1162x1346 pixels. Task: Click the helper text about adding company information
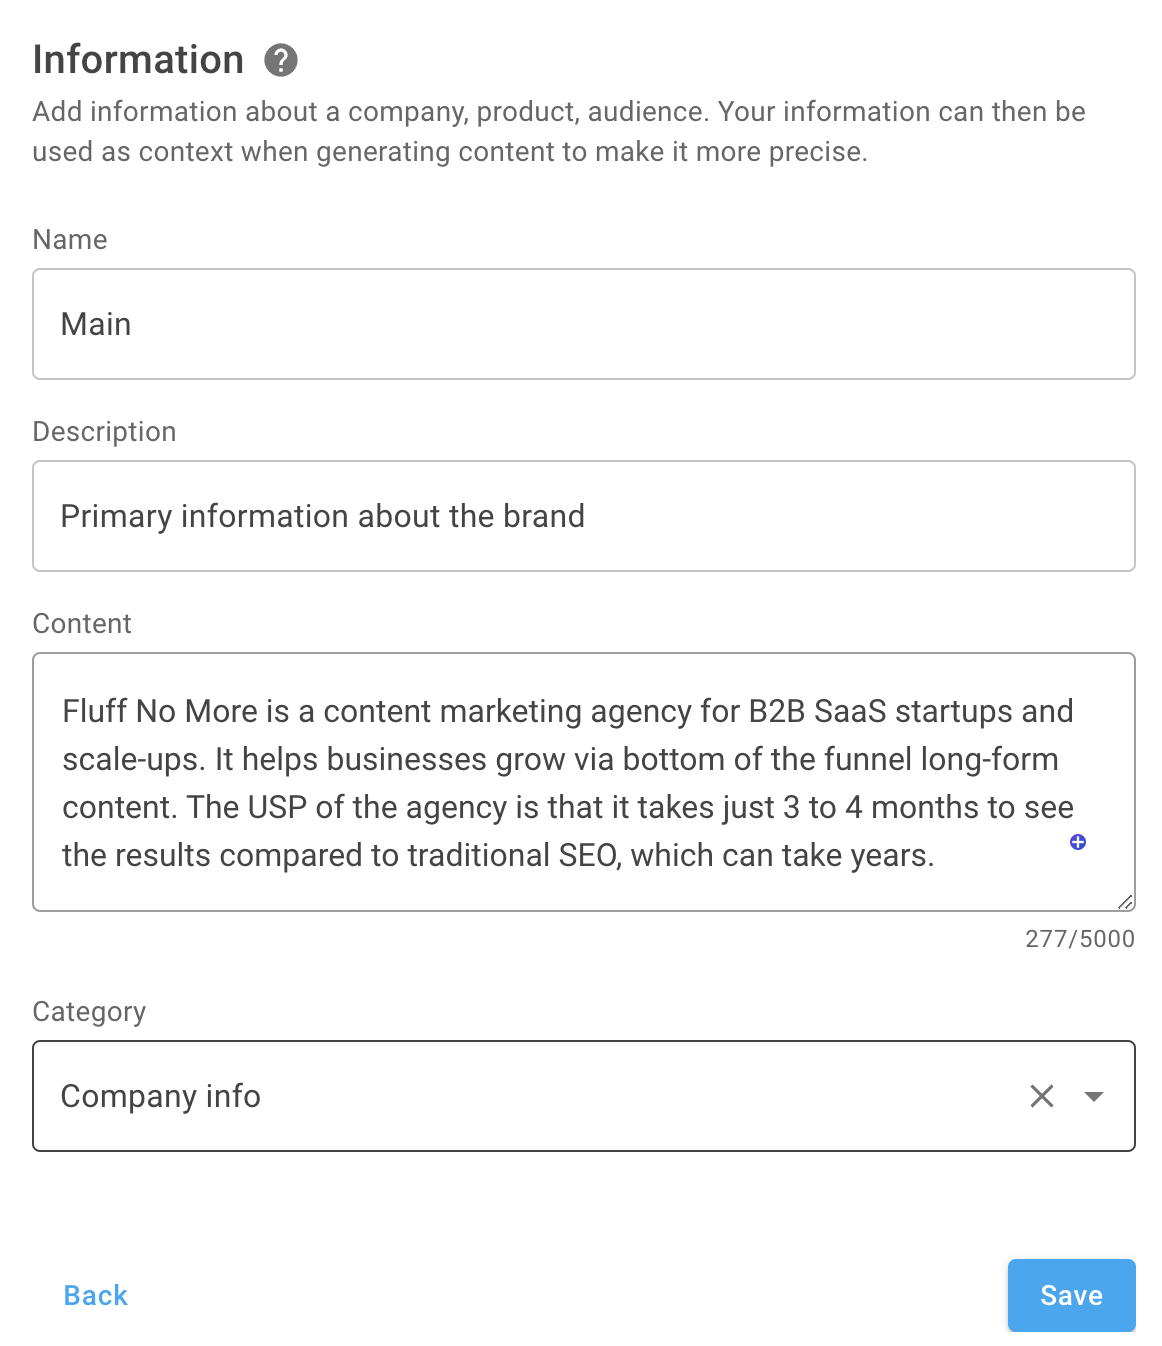coord(559,131)
